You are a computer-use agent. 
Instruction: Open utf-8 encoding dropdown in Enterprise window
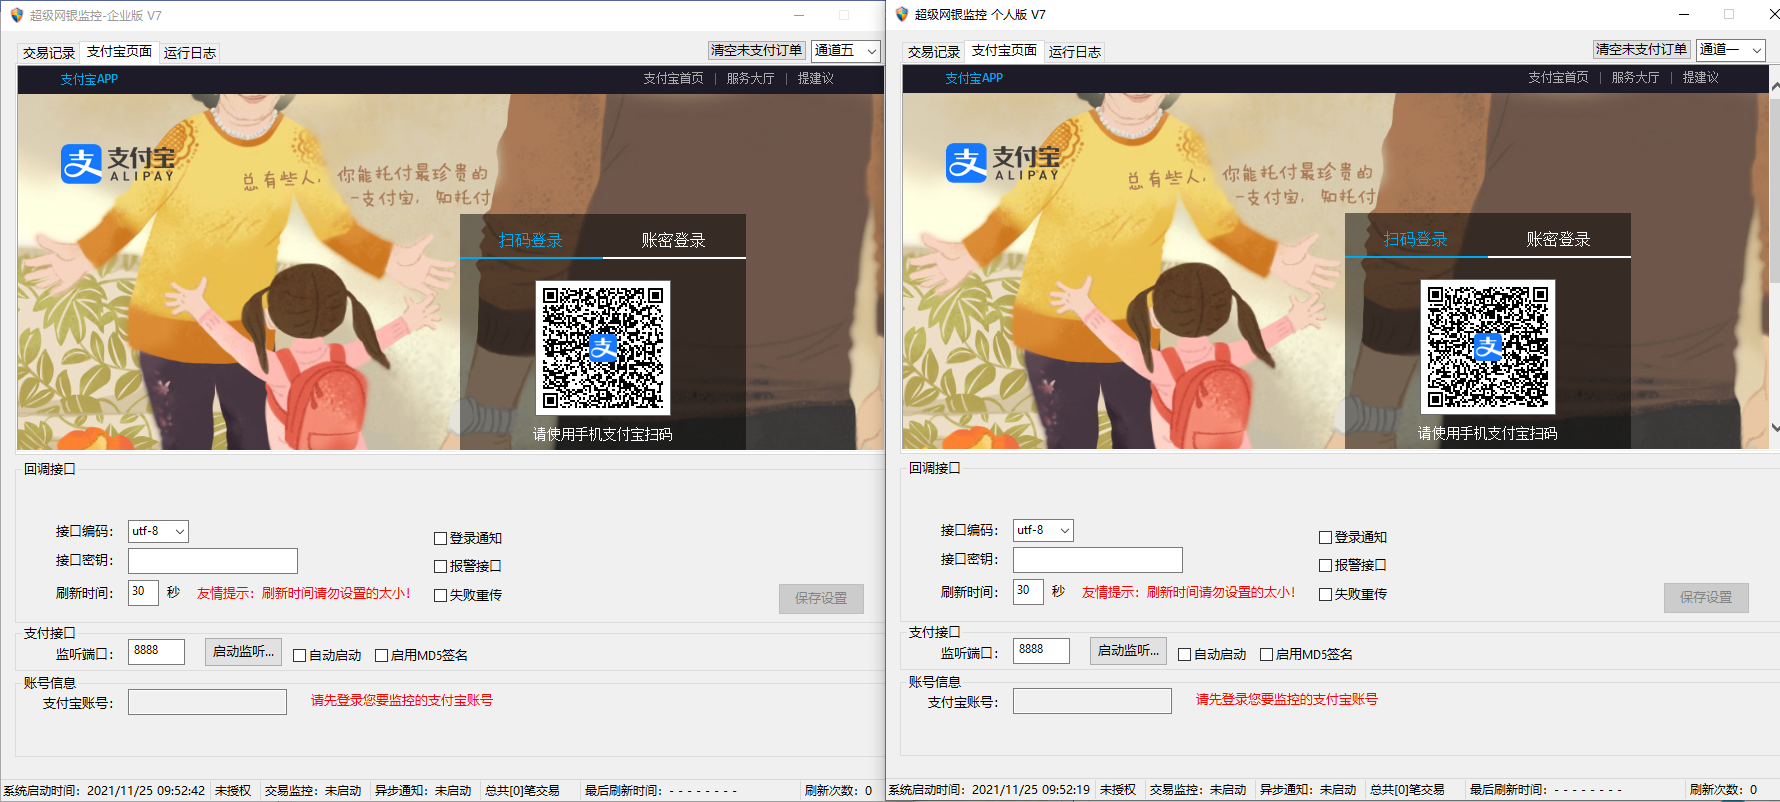tap(158, 531)
